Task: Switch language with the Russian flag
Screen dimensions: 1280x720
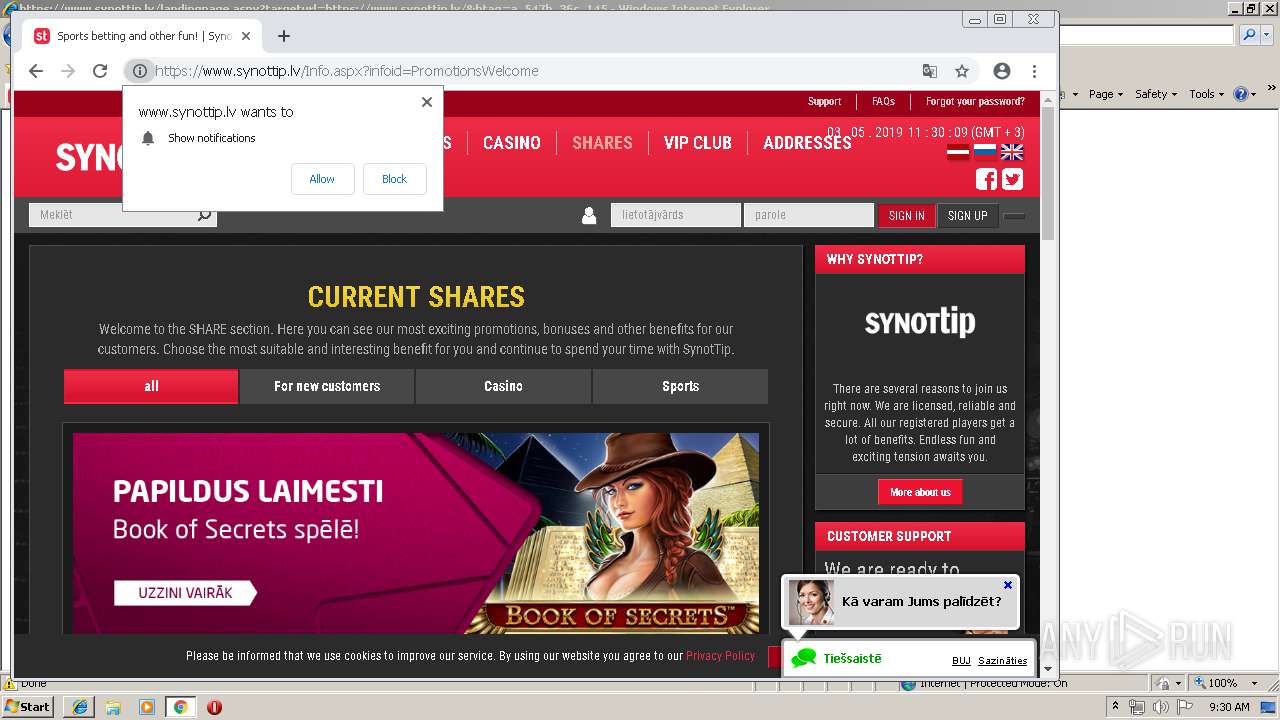Action: pos(985,152)
